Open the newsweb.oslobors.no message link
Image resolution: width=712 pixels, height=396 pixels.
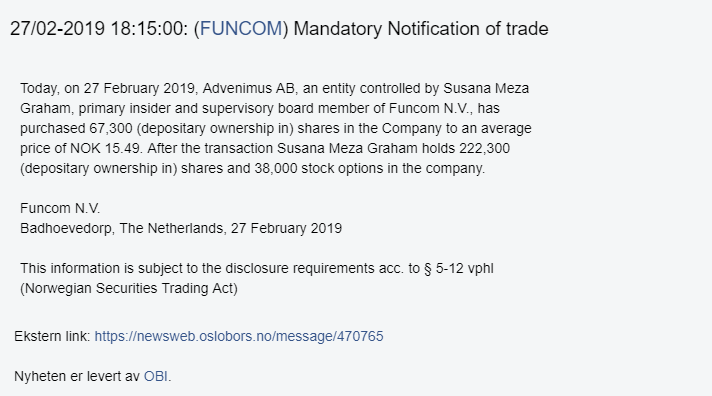click(239, 336)
